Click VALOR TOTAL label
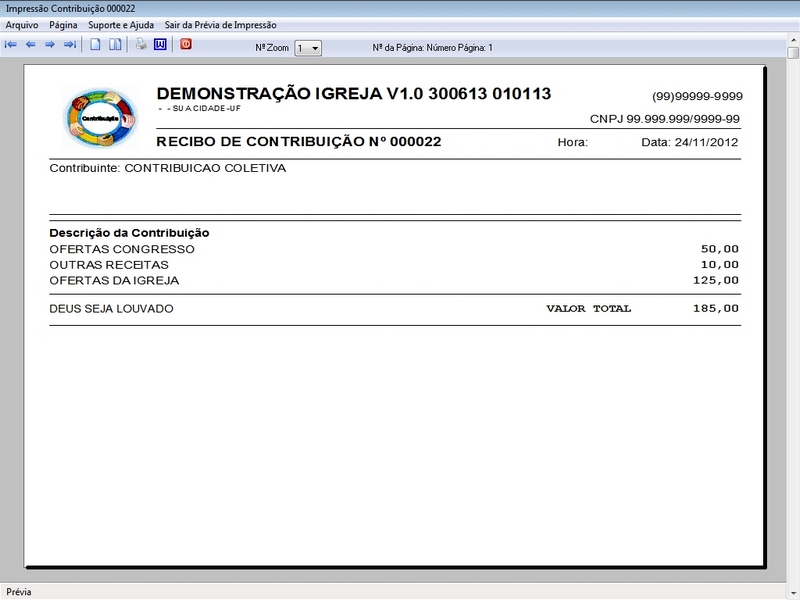Viewport: 800px width, 600px height. [x=589, y=309]
